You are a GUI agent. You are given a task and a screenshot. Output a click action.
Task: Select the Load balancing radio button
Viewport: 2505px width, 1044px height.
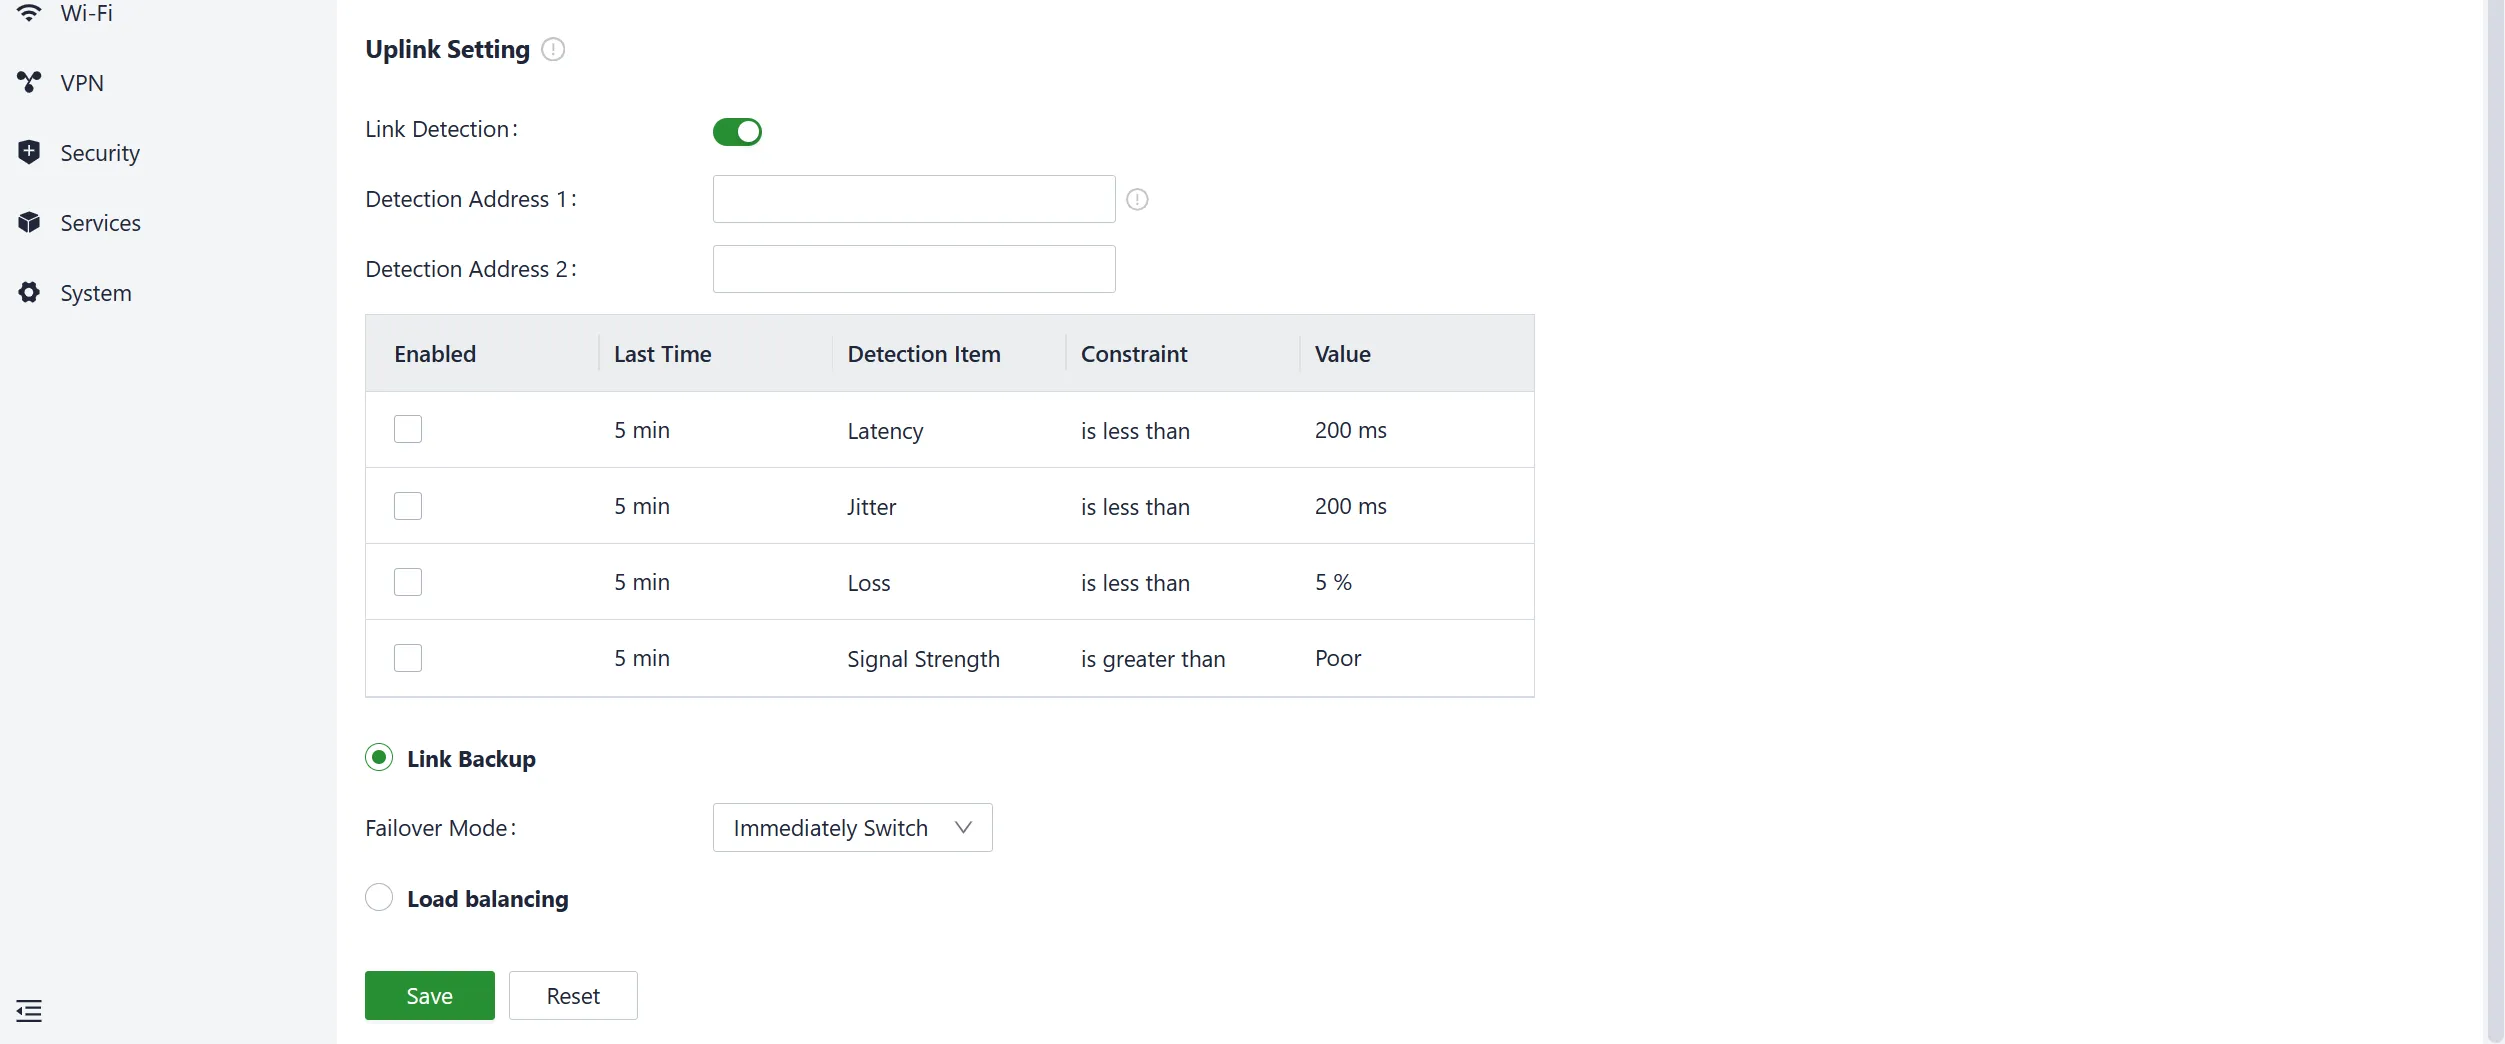[379, 897]
